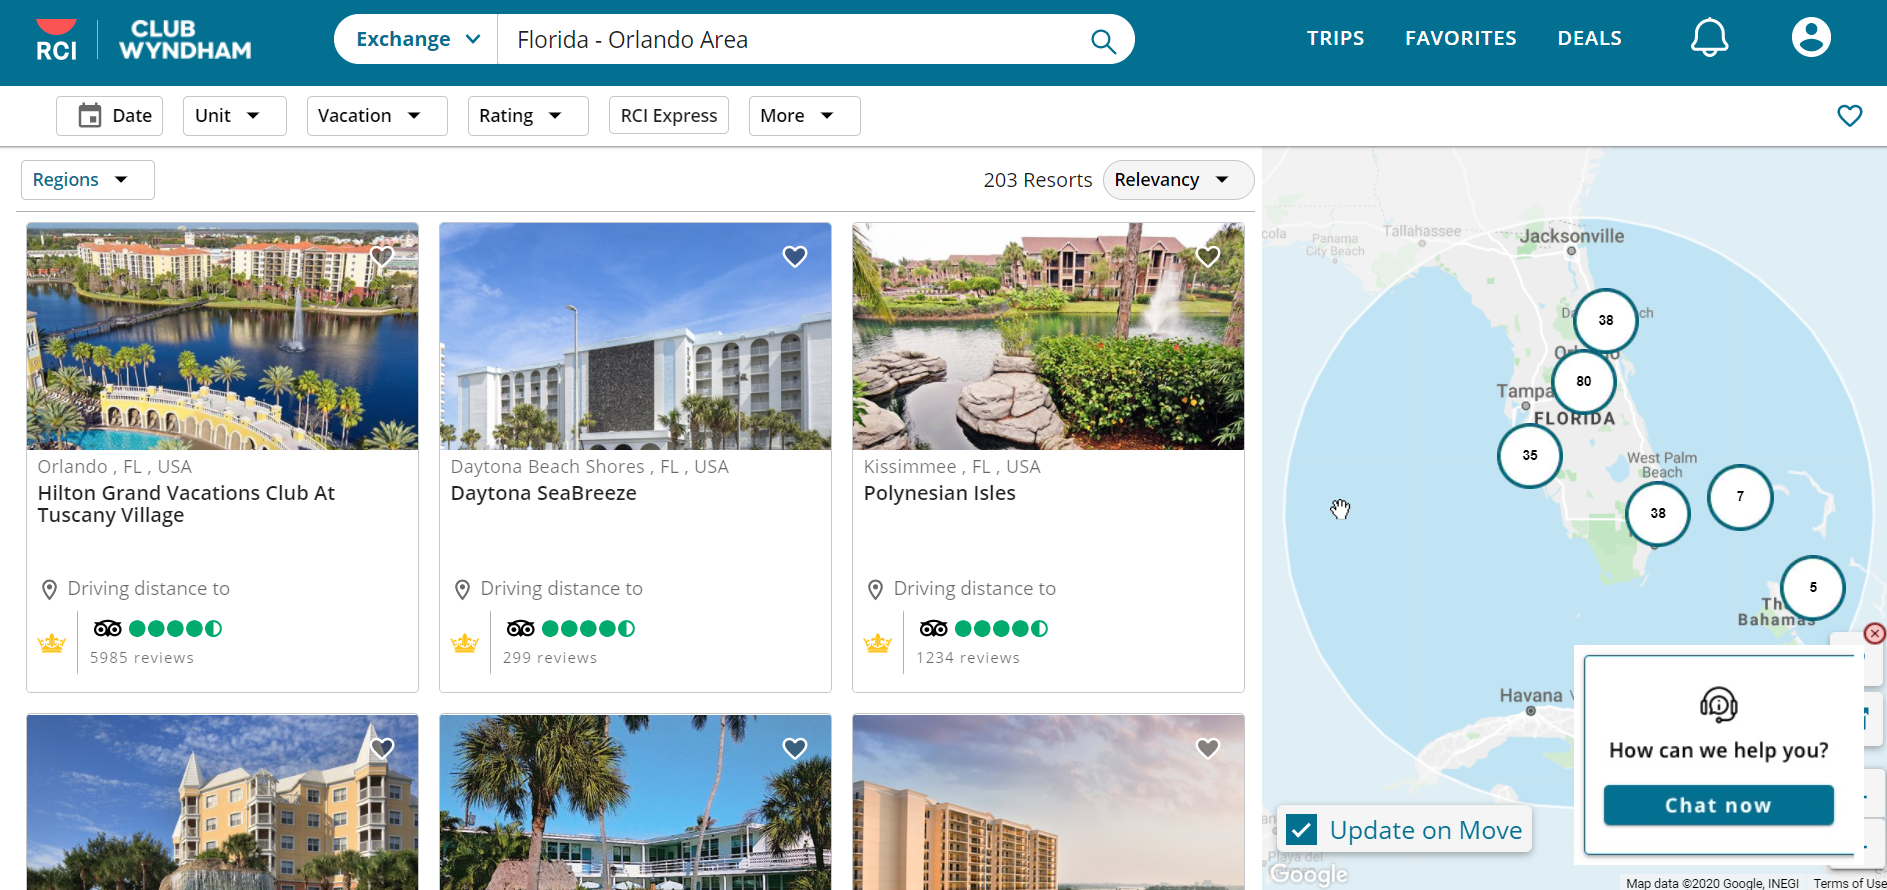
Task: Open notifications bell icon
Action: click(1709, 38)
